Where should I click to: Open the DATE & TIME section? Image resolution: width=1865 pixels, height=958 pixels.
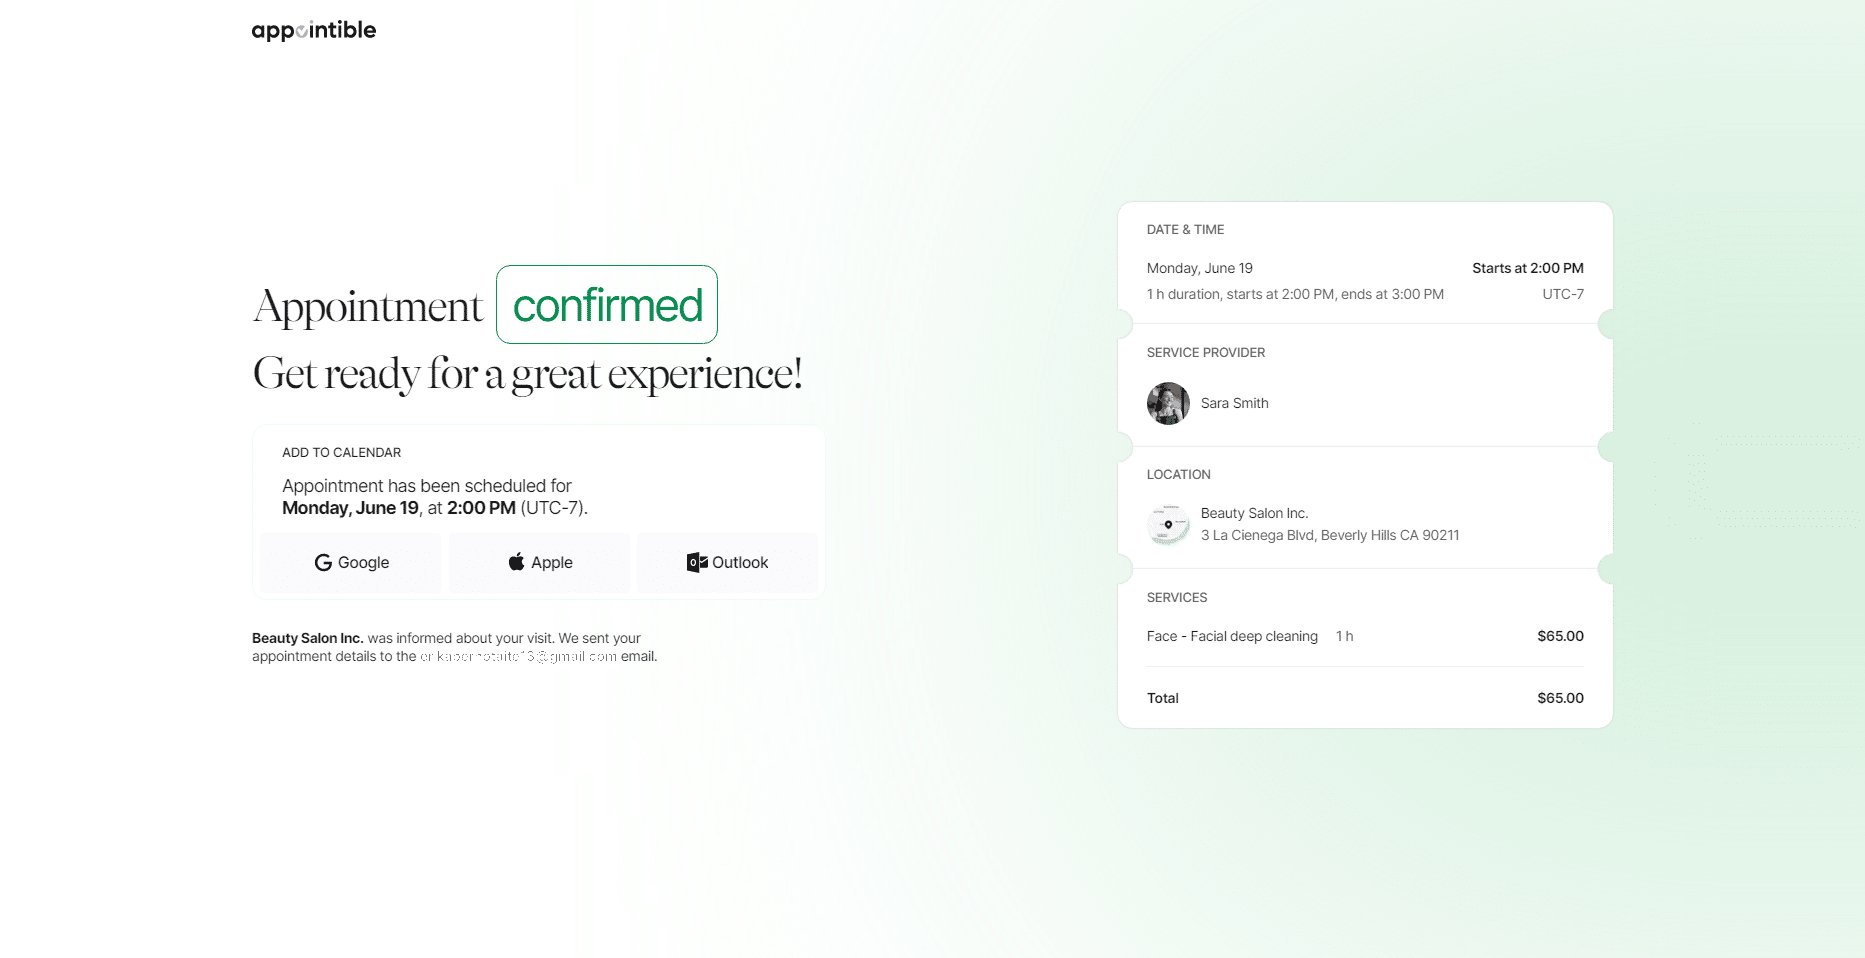coord(1186,229)
